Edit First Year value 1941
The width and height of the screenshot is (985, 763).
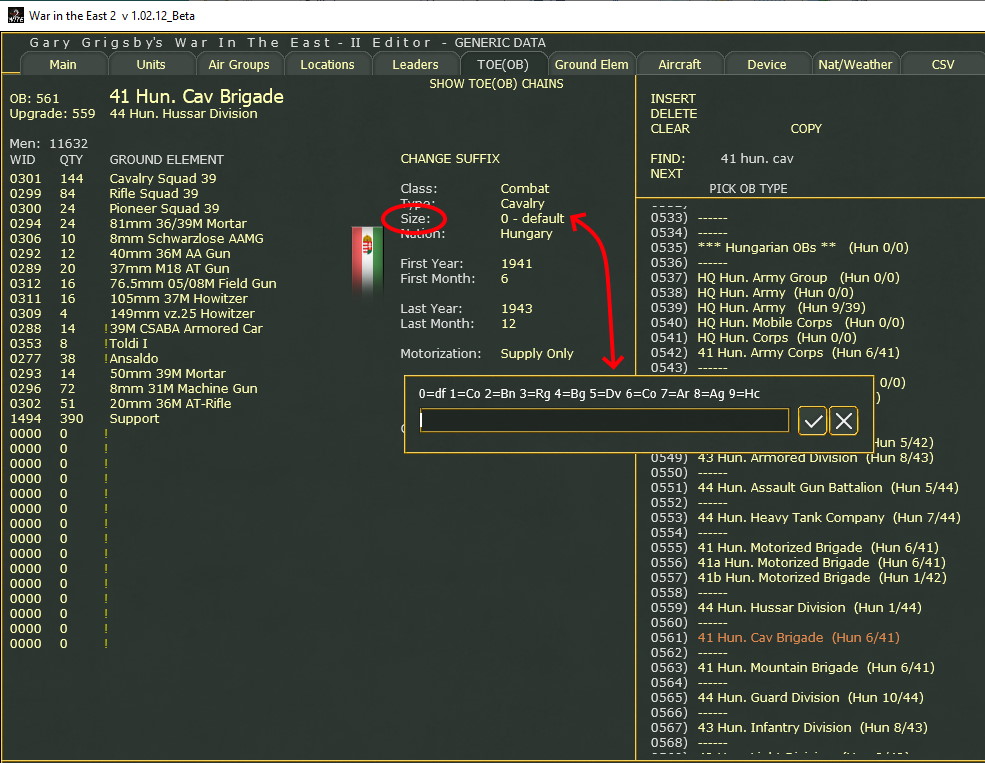coord(516,264)
